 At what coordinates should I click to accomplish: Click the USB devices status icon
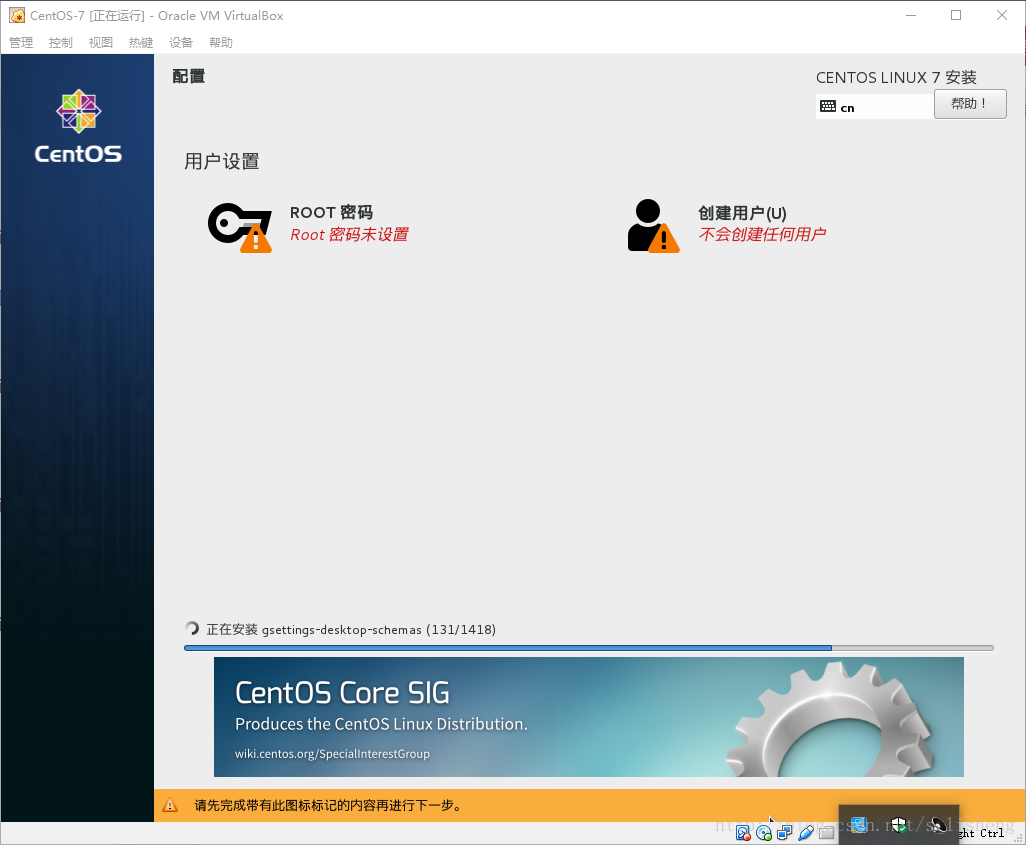point(805,833)
